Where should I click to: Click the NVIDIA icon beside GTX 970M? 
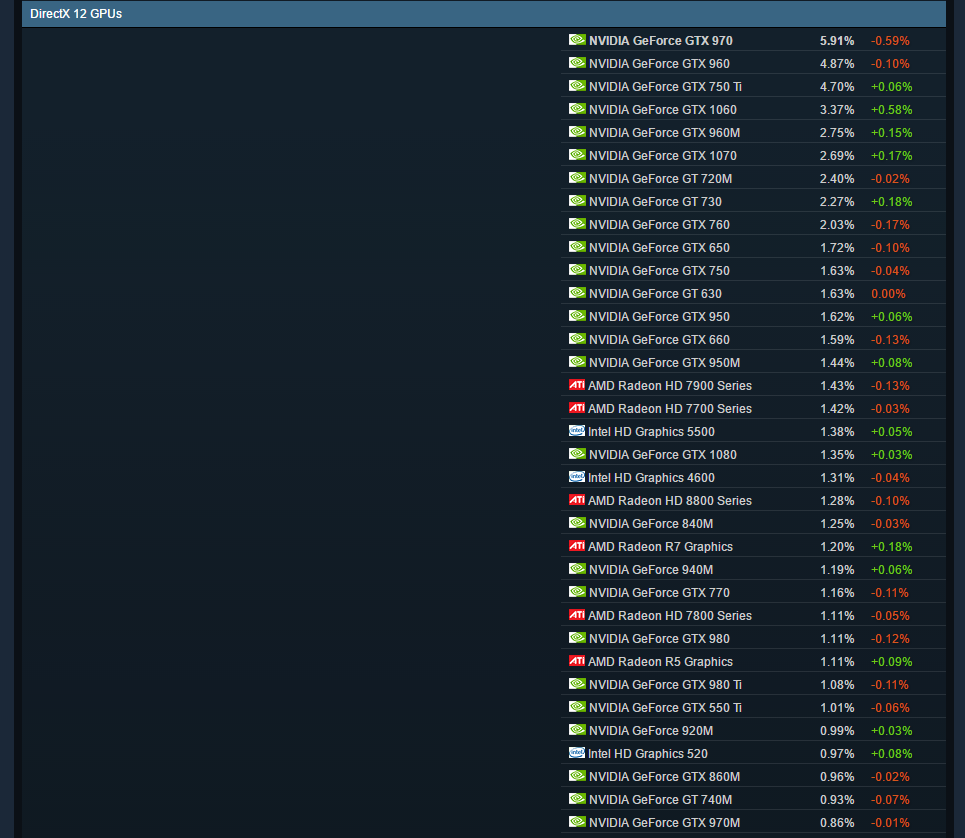coord(577,821)
